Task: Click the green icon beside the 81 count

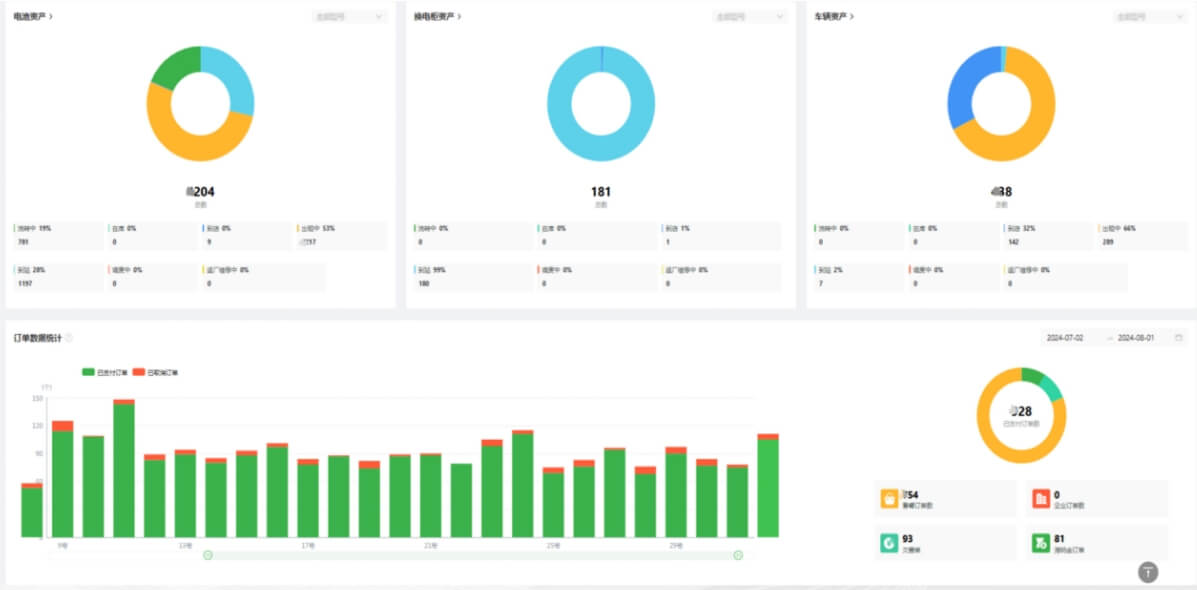Action: click(x=1041, y=543)
